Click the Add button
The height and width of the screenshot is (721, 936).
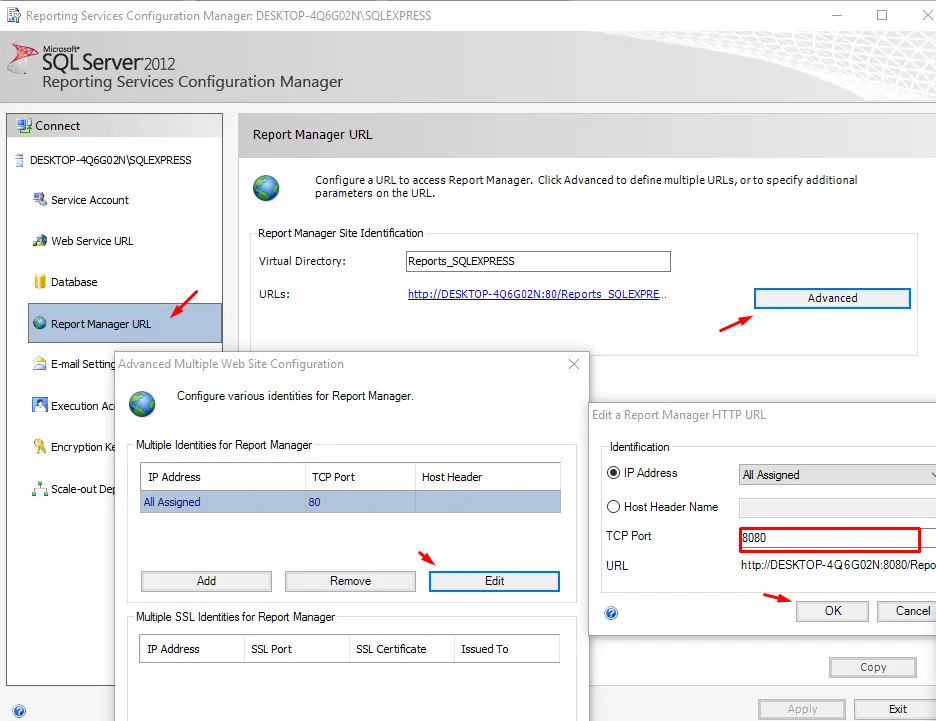(x=207, y=581)
